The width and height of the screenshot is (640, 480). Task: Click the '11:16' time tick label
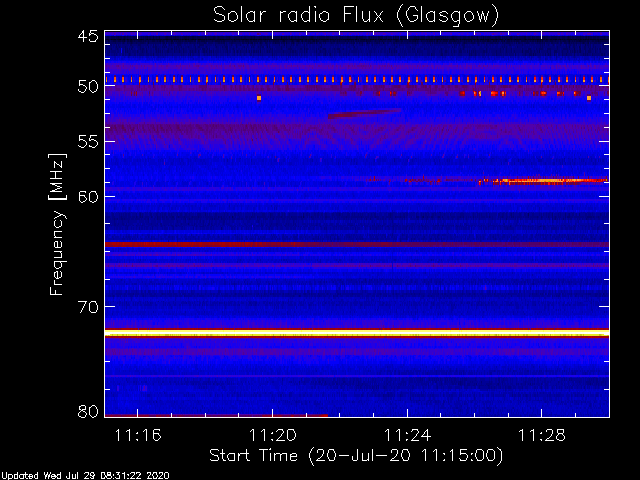coord(138,435)
